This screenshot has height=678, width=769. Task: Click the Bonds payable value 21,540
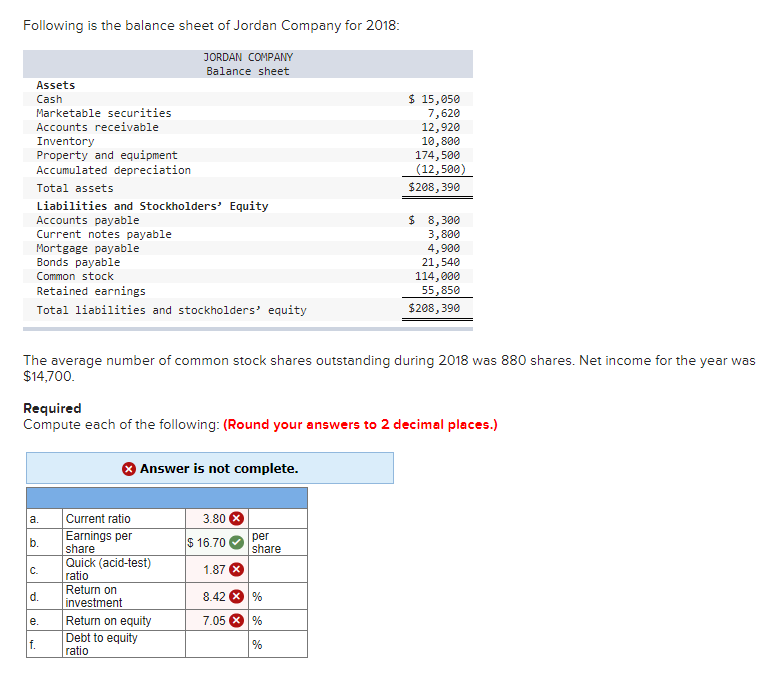[440, 262]
